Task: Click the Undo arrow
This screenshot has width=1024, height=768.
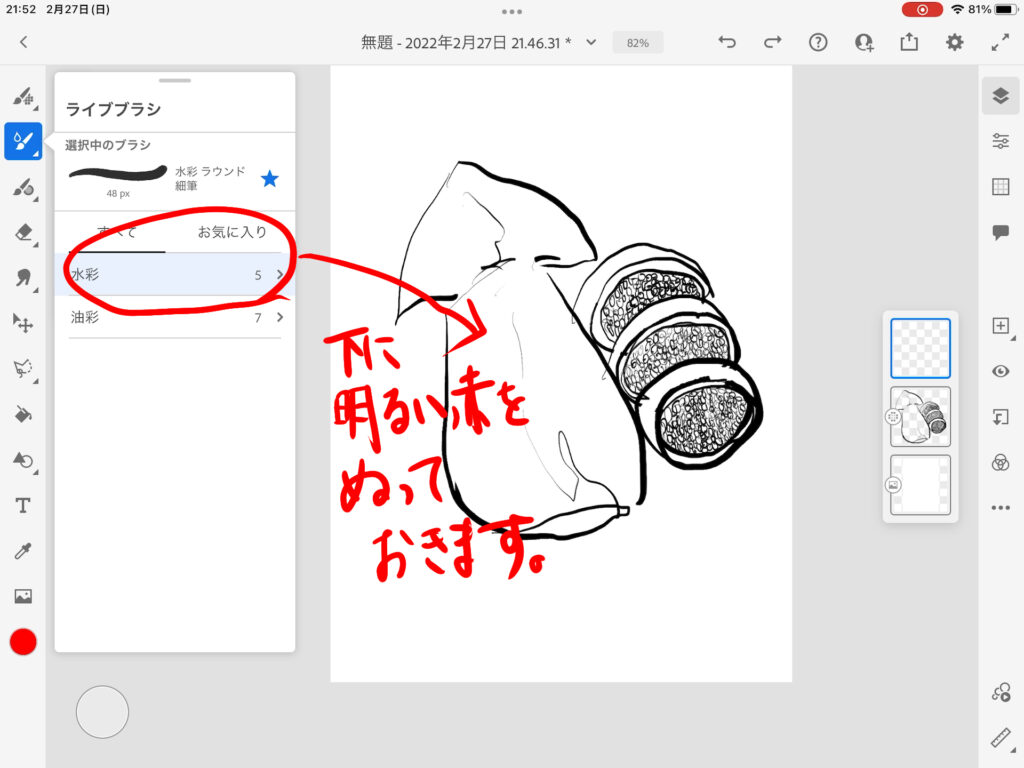Action: coord(727,42)
